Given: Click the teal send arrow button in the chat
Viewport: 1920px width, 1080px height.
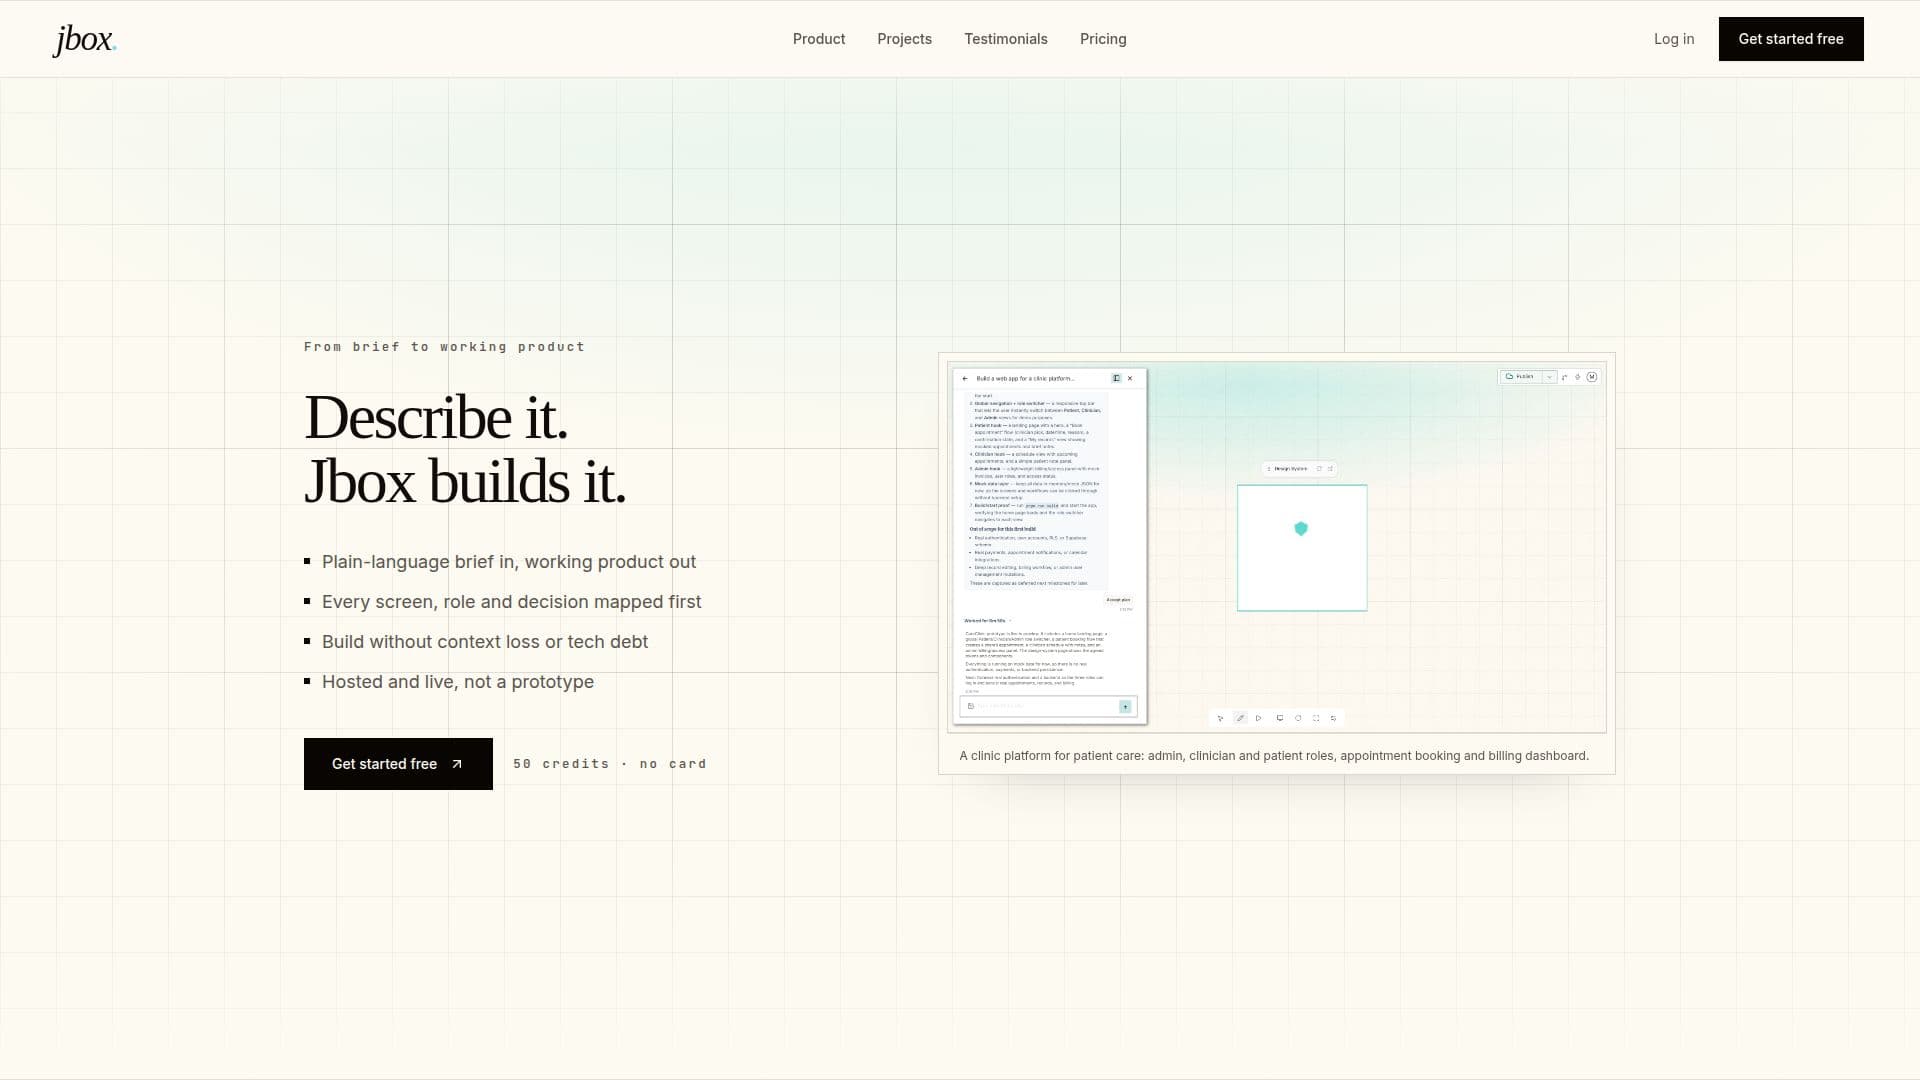Looking at the screenshot, I should [1125, 707].
